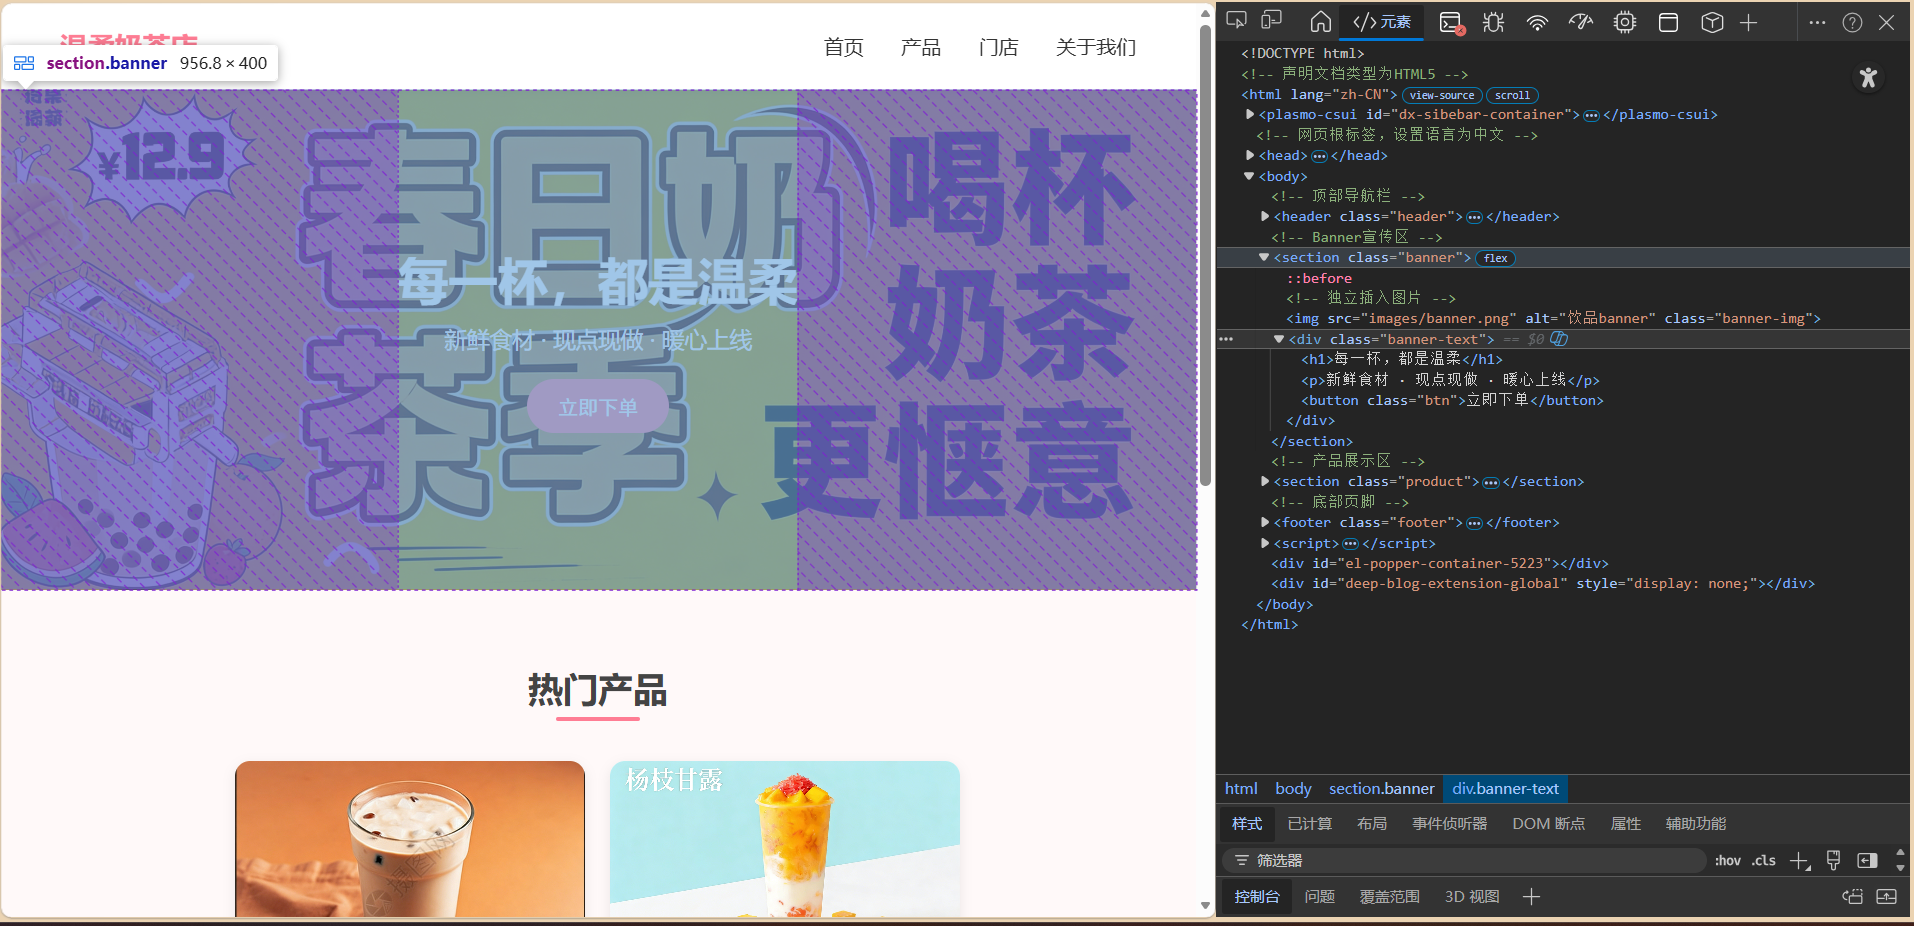This screenshot has width=1914, height=926.
Task: Toggle the .cls class editor
Action: (x=1764, y=860)
